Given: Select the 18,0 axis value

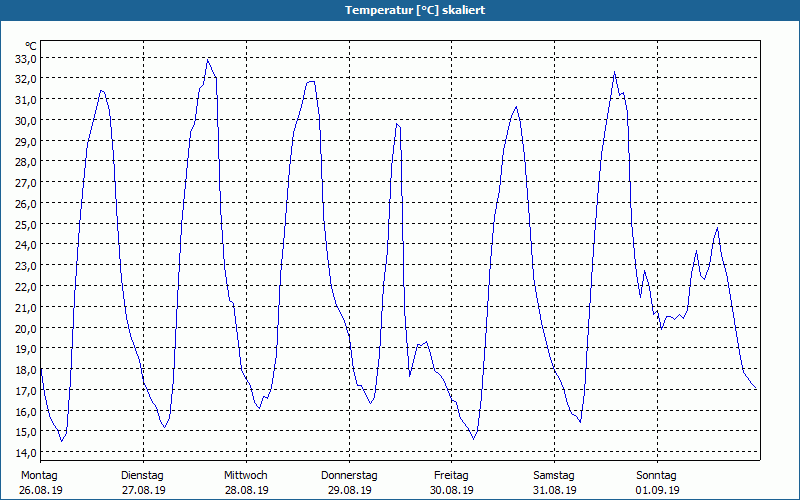Looking at the screenshot, I should tap(26, 369).
